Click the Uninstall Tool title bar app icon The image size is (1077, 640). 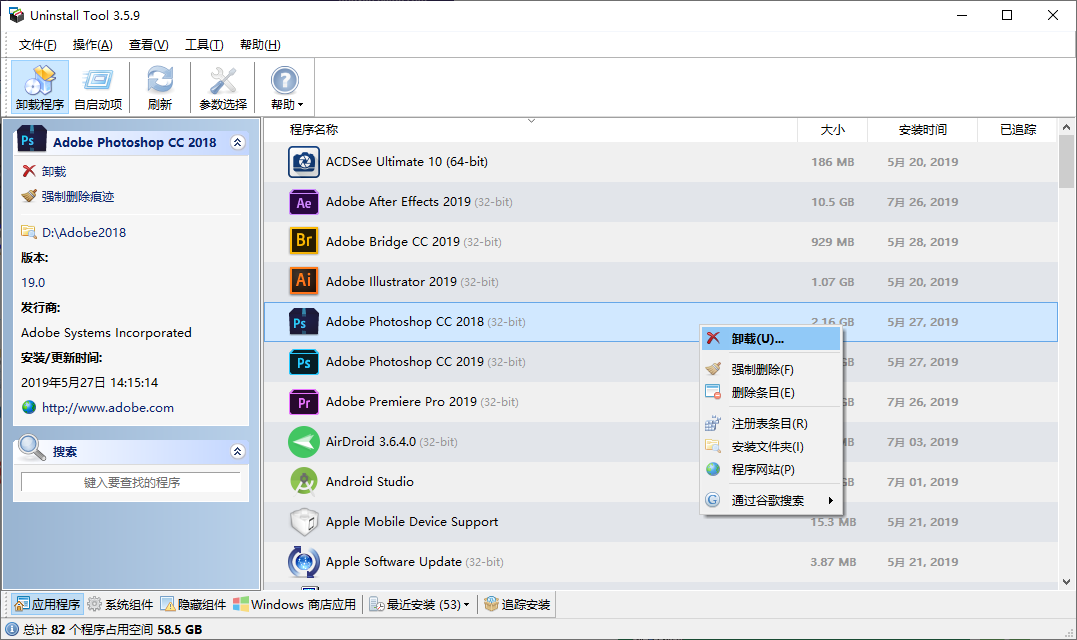[16, 14]
